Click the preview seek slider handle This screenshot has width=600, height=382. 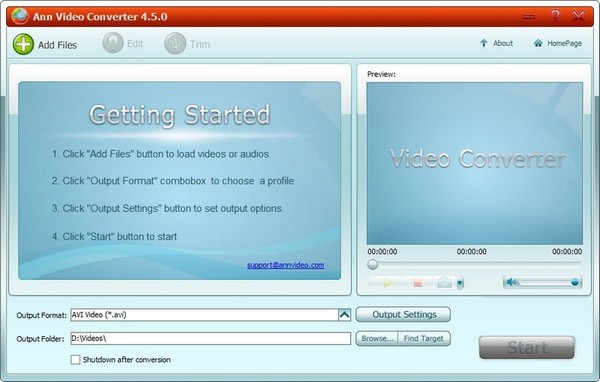pos(372,264)
